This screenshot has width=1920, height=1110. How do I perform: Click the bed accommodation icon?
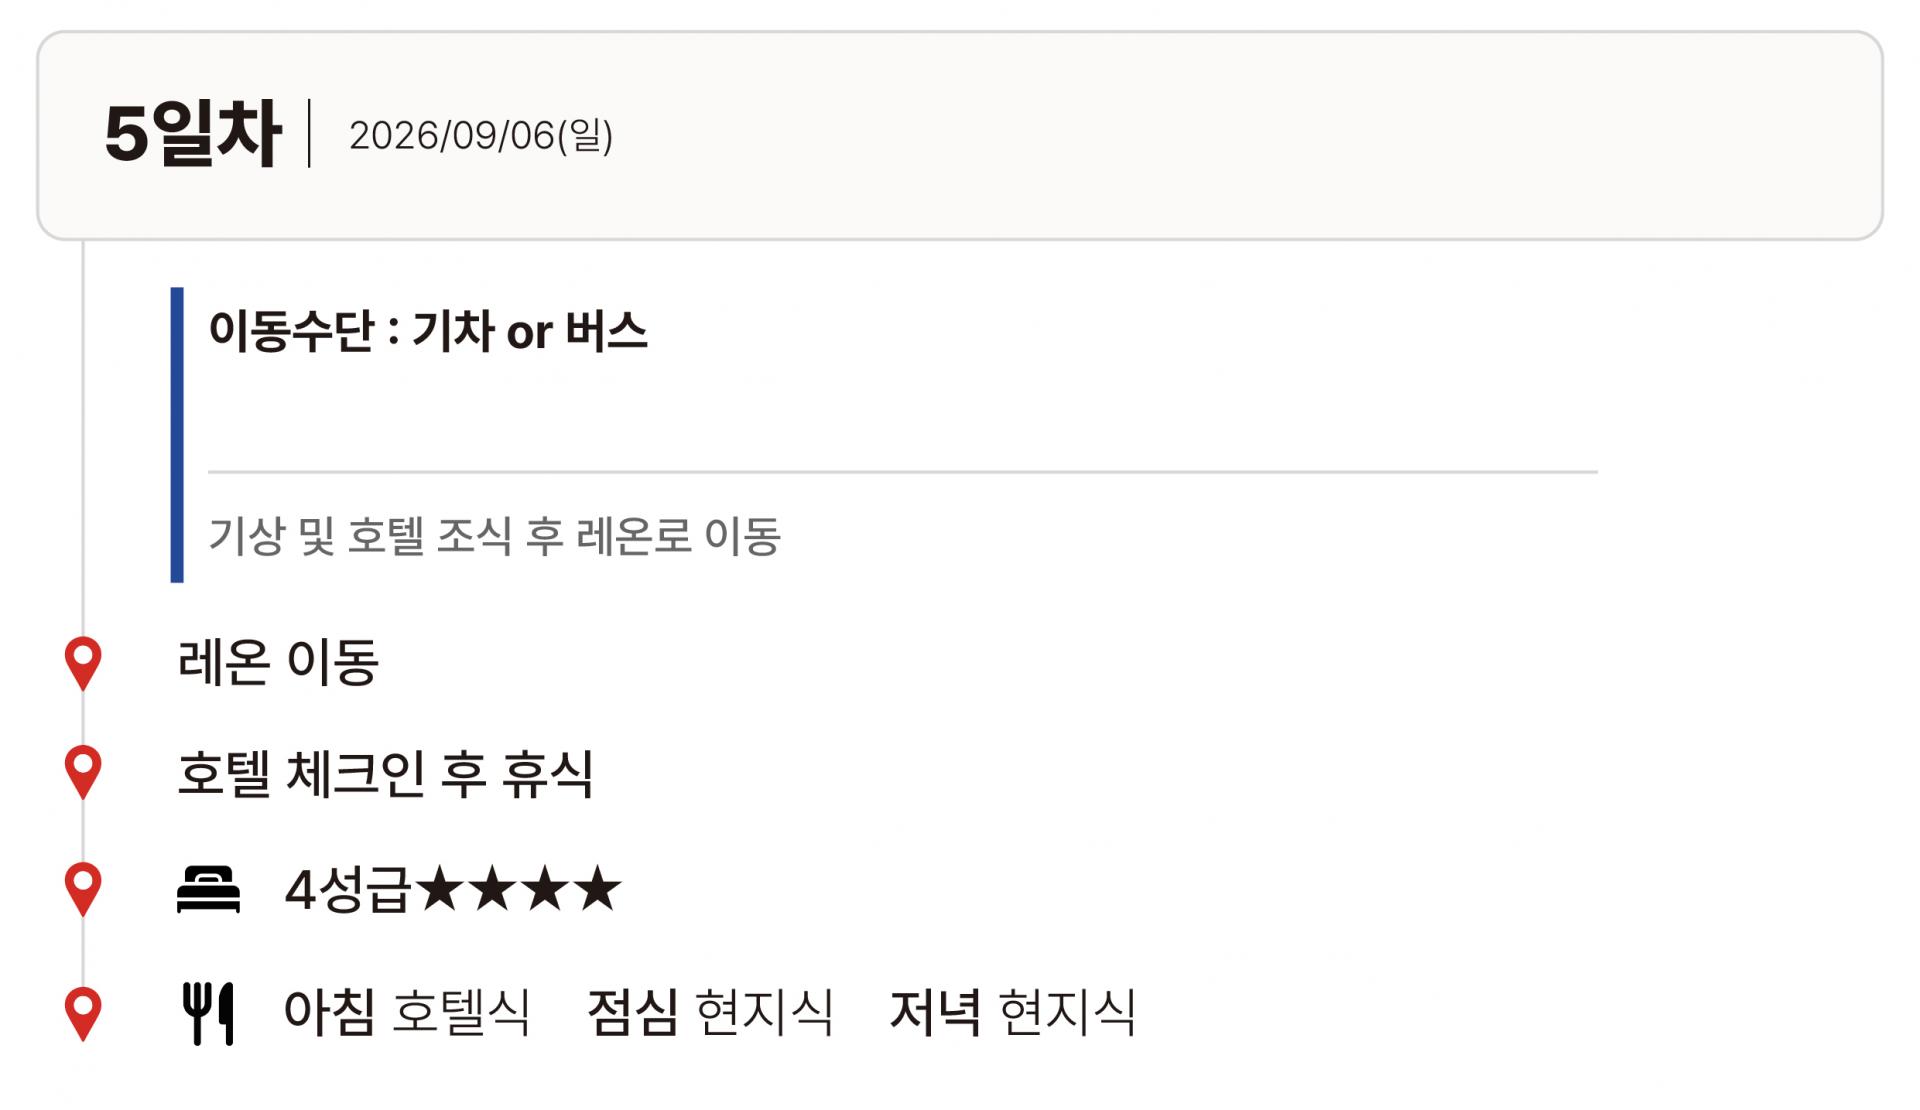(x=208, y=889)
